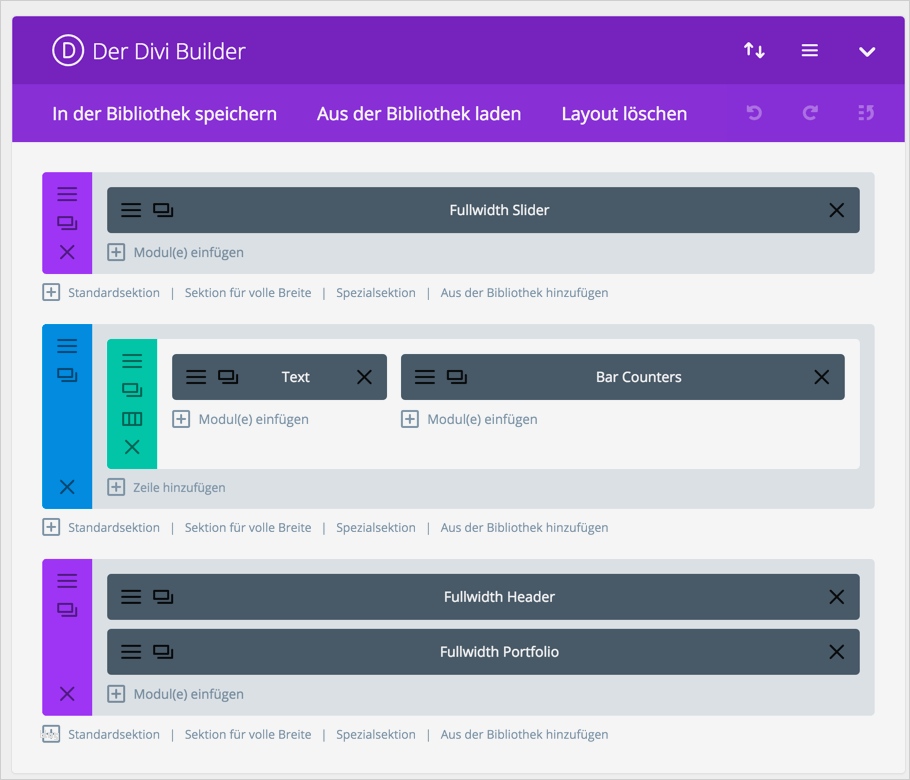Add Spezialsektion below blue section

coord(375,528)
